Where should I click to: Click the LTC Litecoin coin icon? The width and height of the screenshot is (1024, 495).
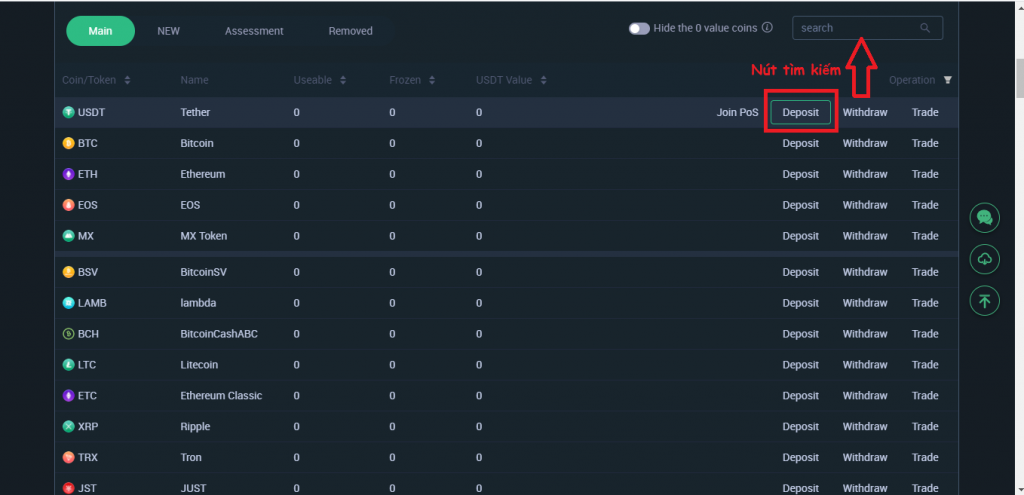coord(68,365)
